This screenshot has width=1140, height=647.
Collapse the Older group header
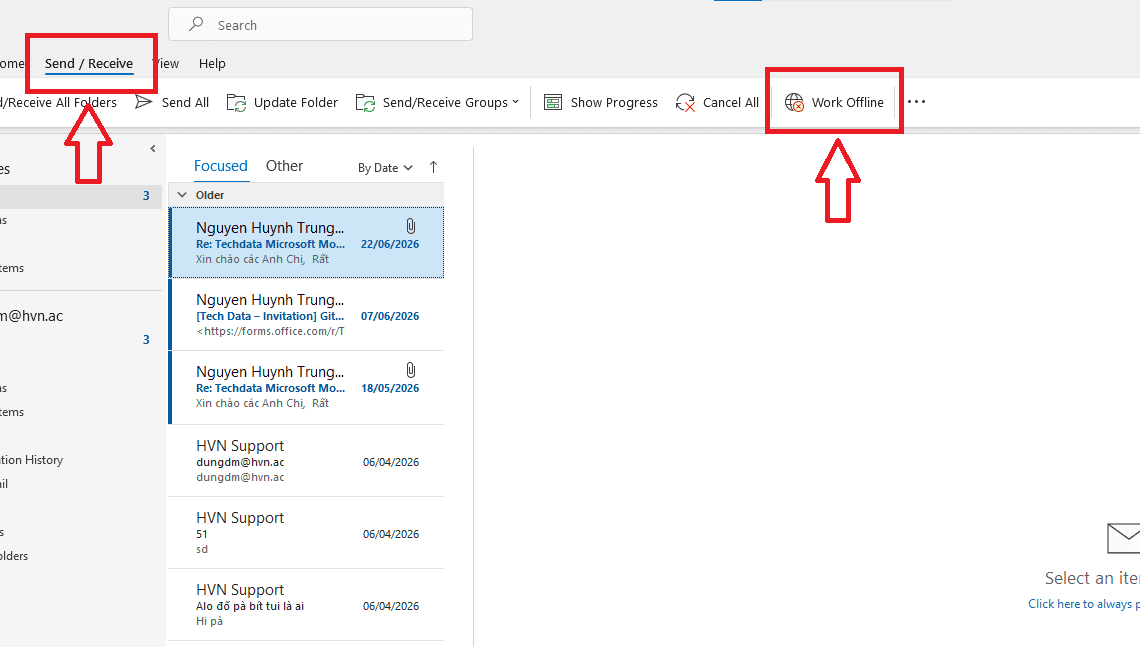point(182,195)
